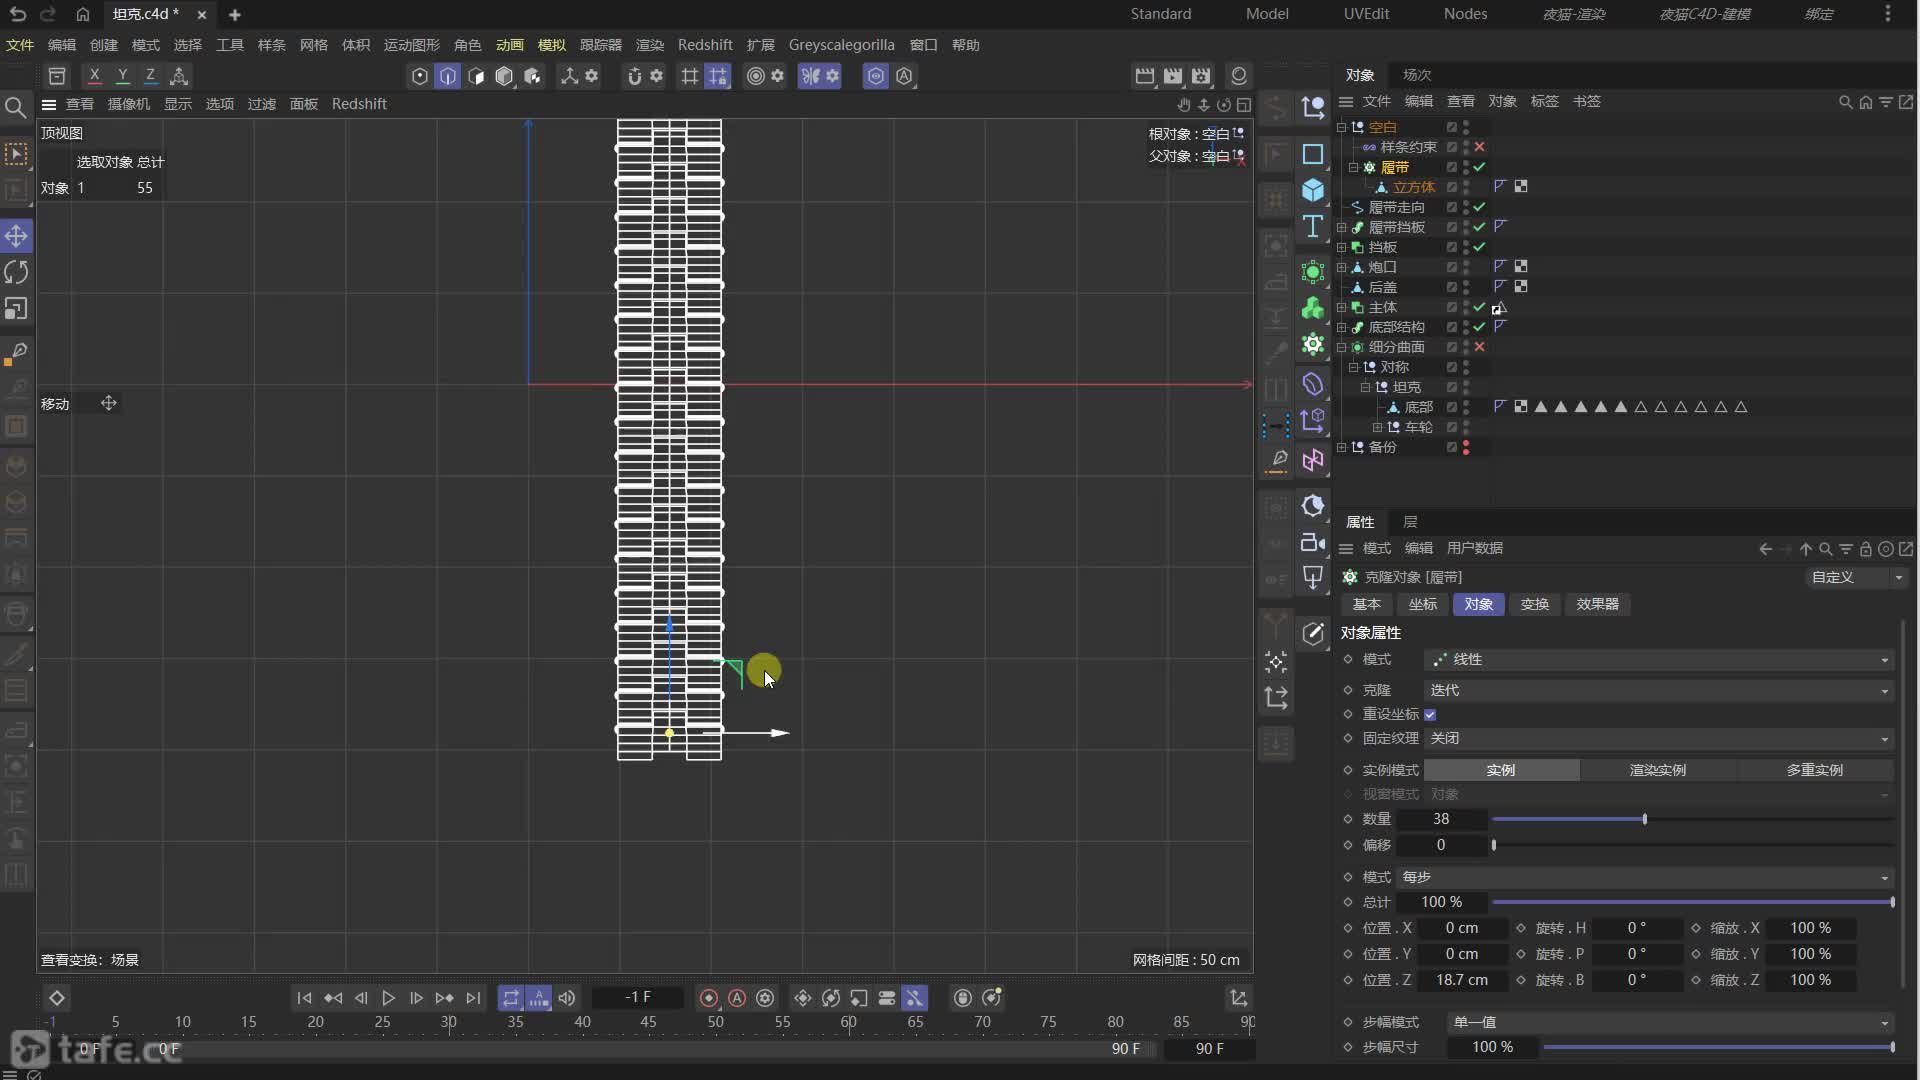The height and width of the screenshot is (1080, 1920).
Task: Click the search icon in the Object Manager
Action: pos(1845,102)
